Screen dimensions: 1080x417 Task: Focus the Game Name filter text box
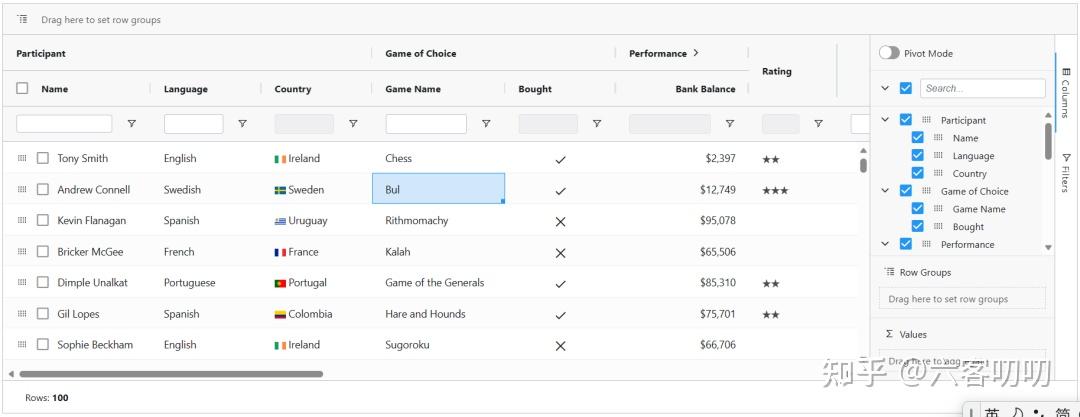point(426,124)
